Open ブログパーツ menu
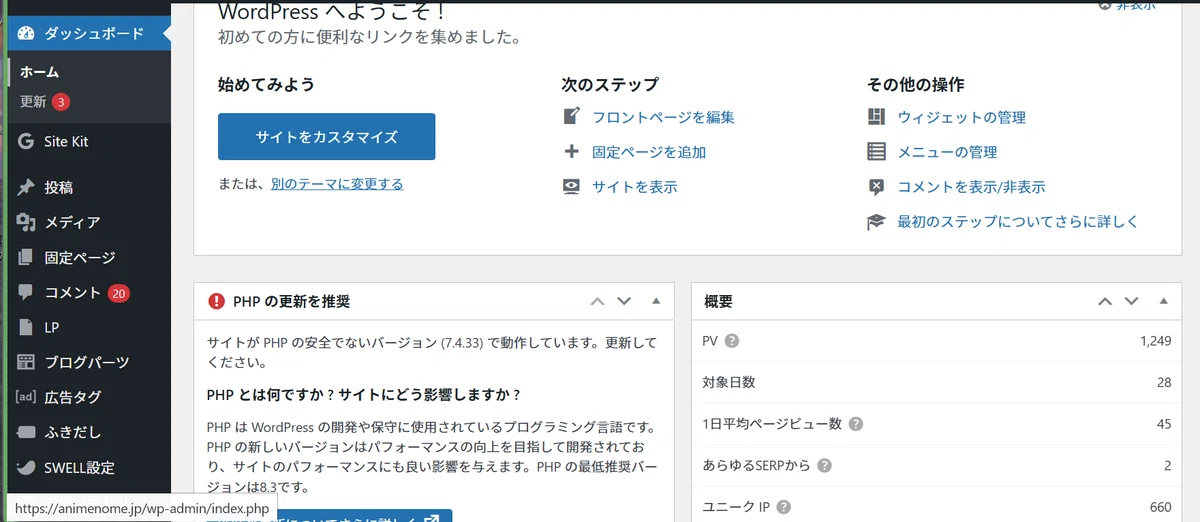The height and width of the screenshot is (522, 1200). pos(85,362)
